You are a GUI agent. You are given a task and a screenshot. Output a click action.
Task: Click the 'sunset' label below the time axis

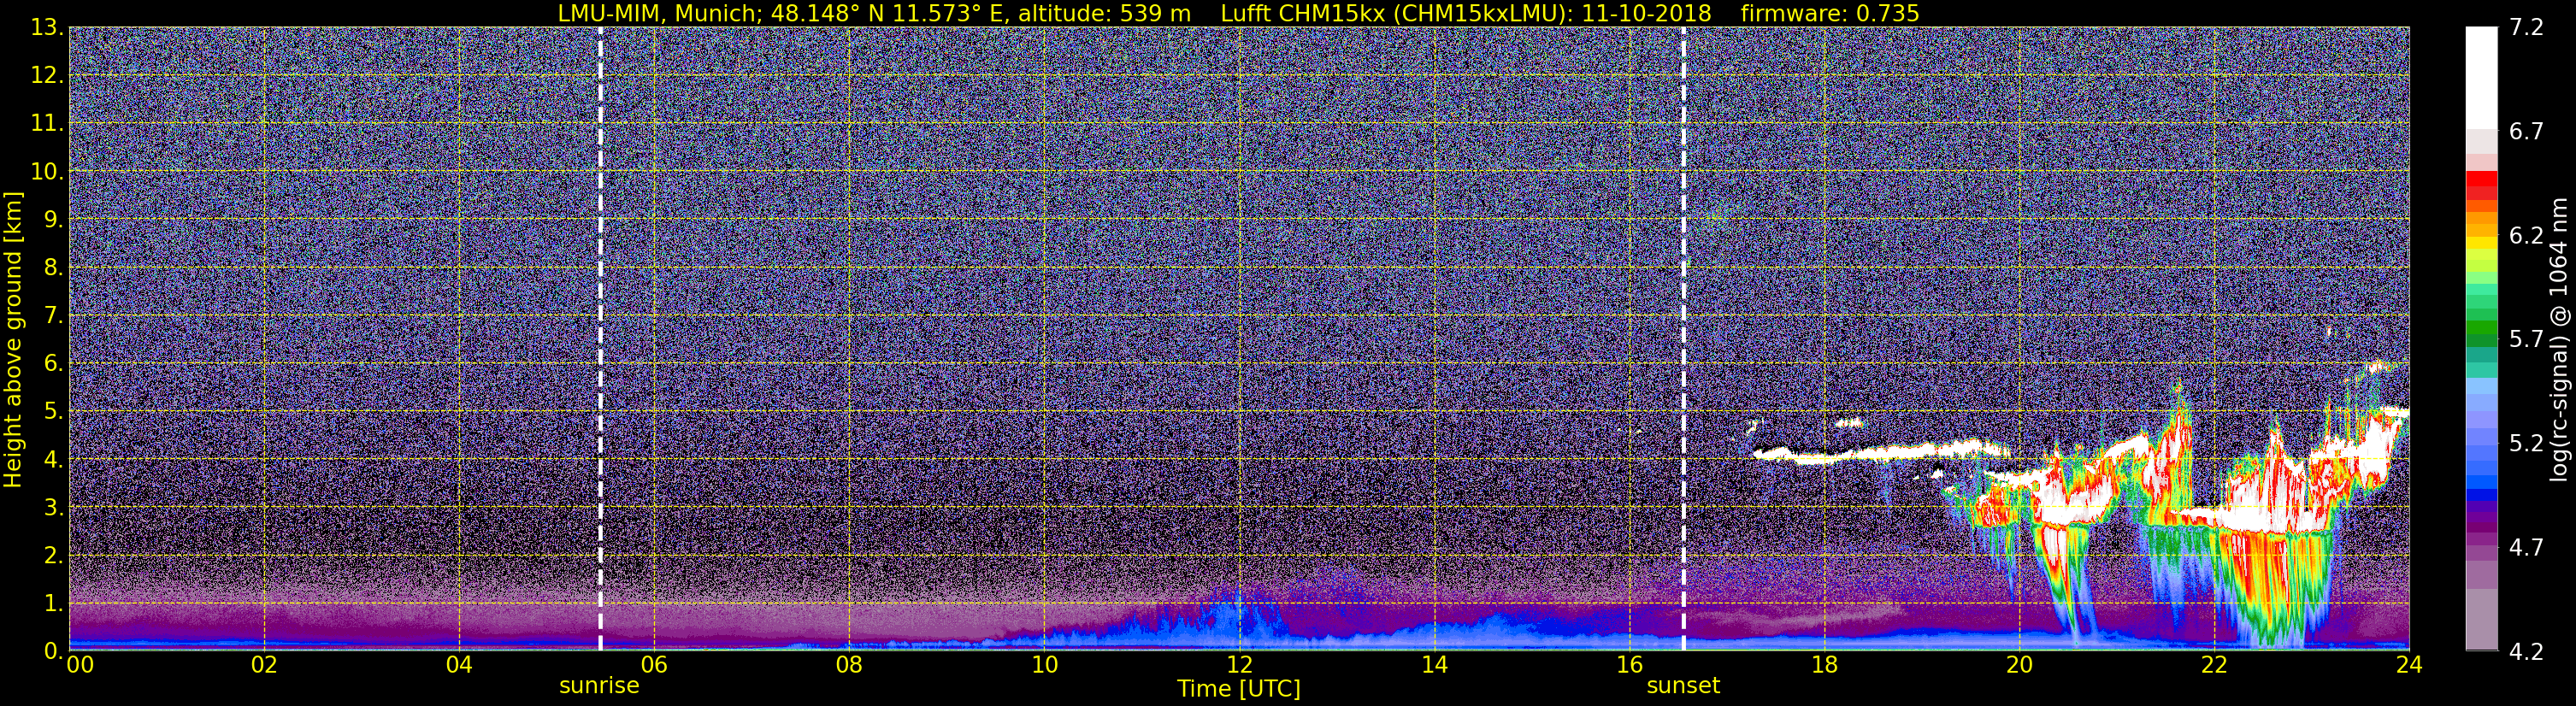click(1683, 686)
